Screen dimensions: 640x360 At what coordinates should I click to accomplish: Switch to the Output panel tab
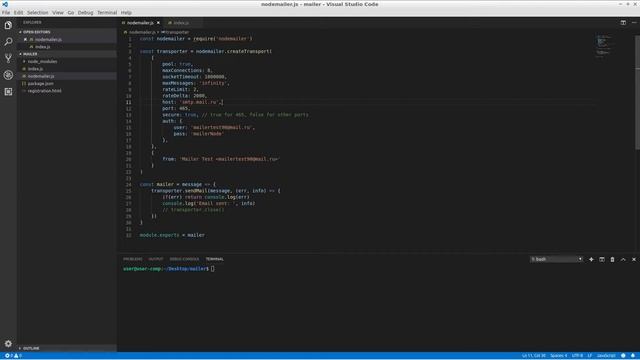coord(156,259)
